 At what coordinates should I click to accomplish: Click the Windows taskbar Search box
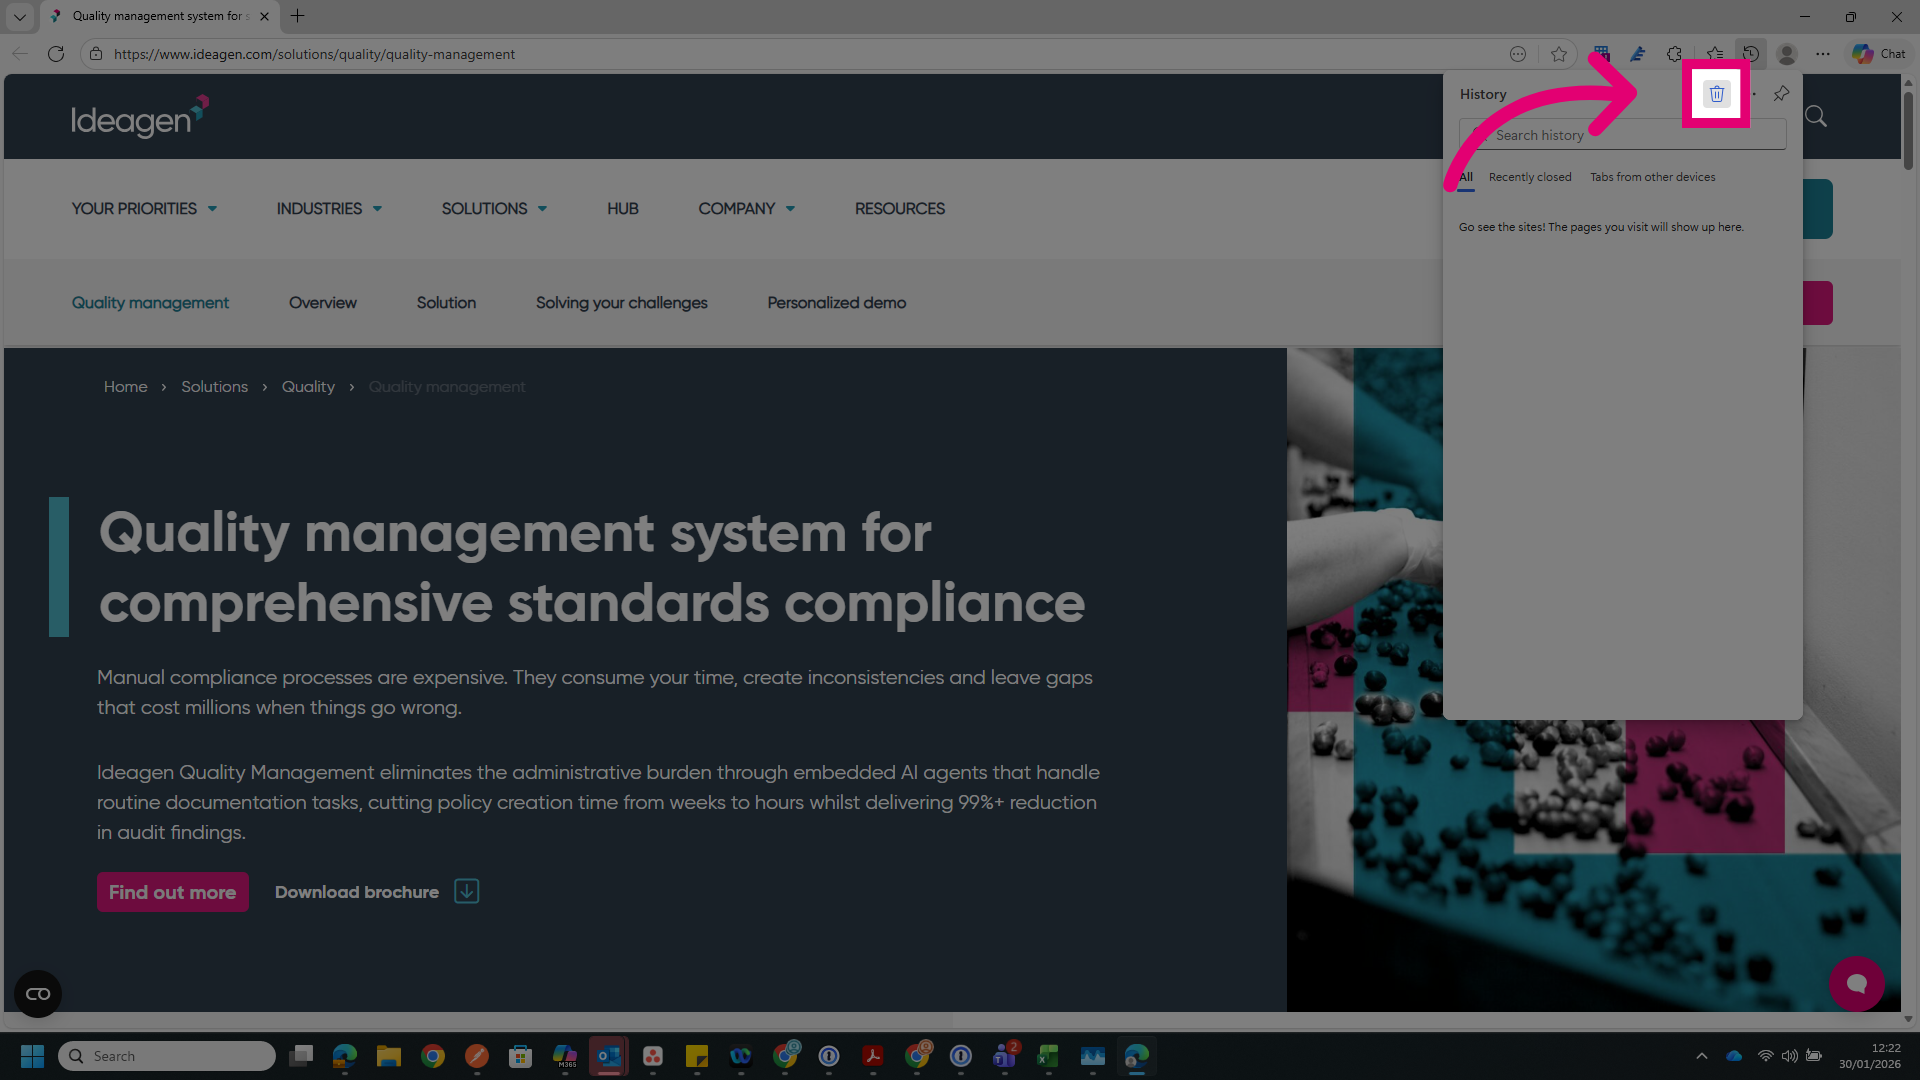click(x=167, y=1056)
